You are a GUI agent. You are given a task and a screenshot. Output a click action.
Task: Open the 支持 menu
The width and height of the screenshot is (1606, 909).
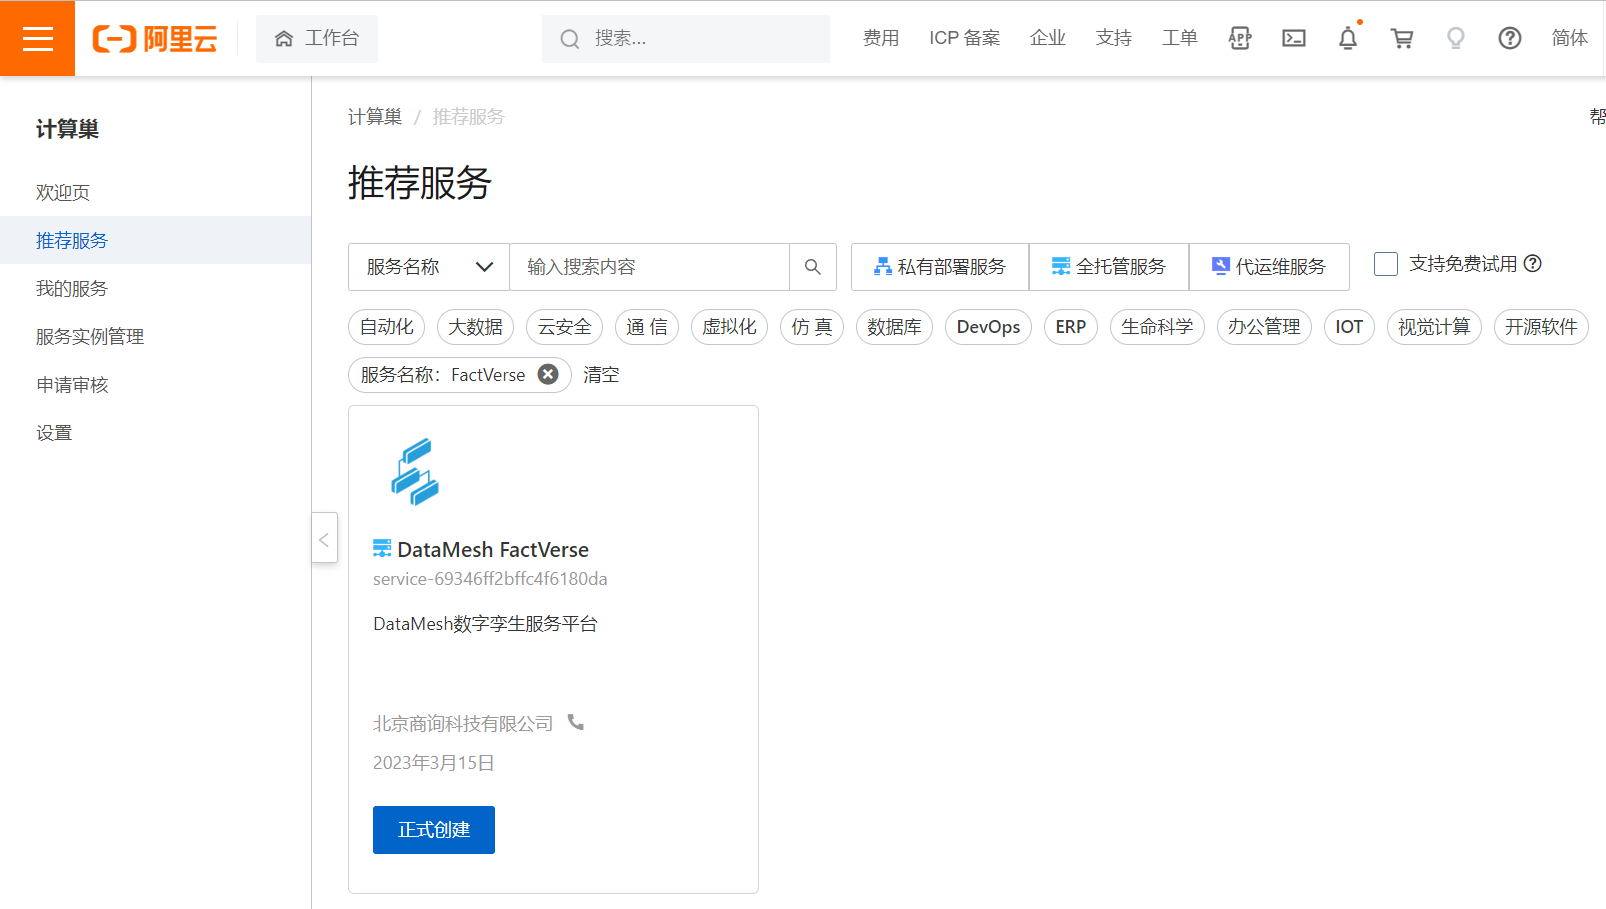click(1114, 38)
